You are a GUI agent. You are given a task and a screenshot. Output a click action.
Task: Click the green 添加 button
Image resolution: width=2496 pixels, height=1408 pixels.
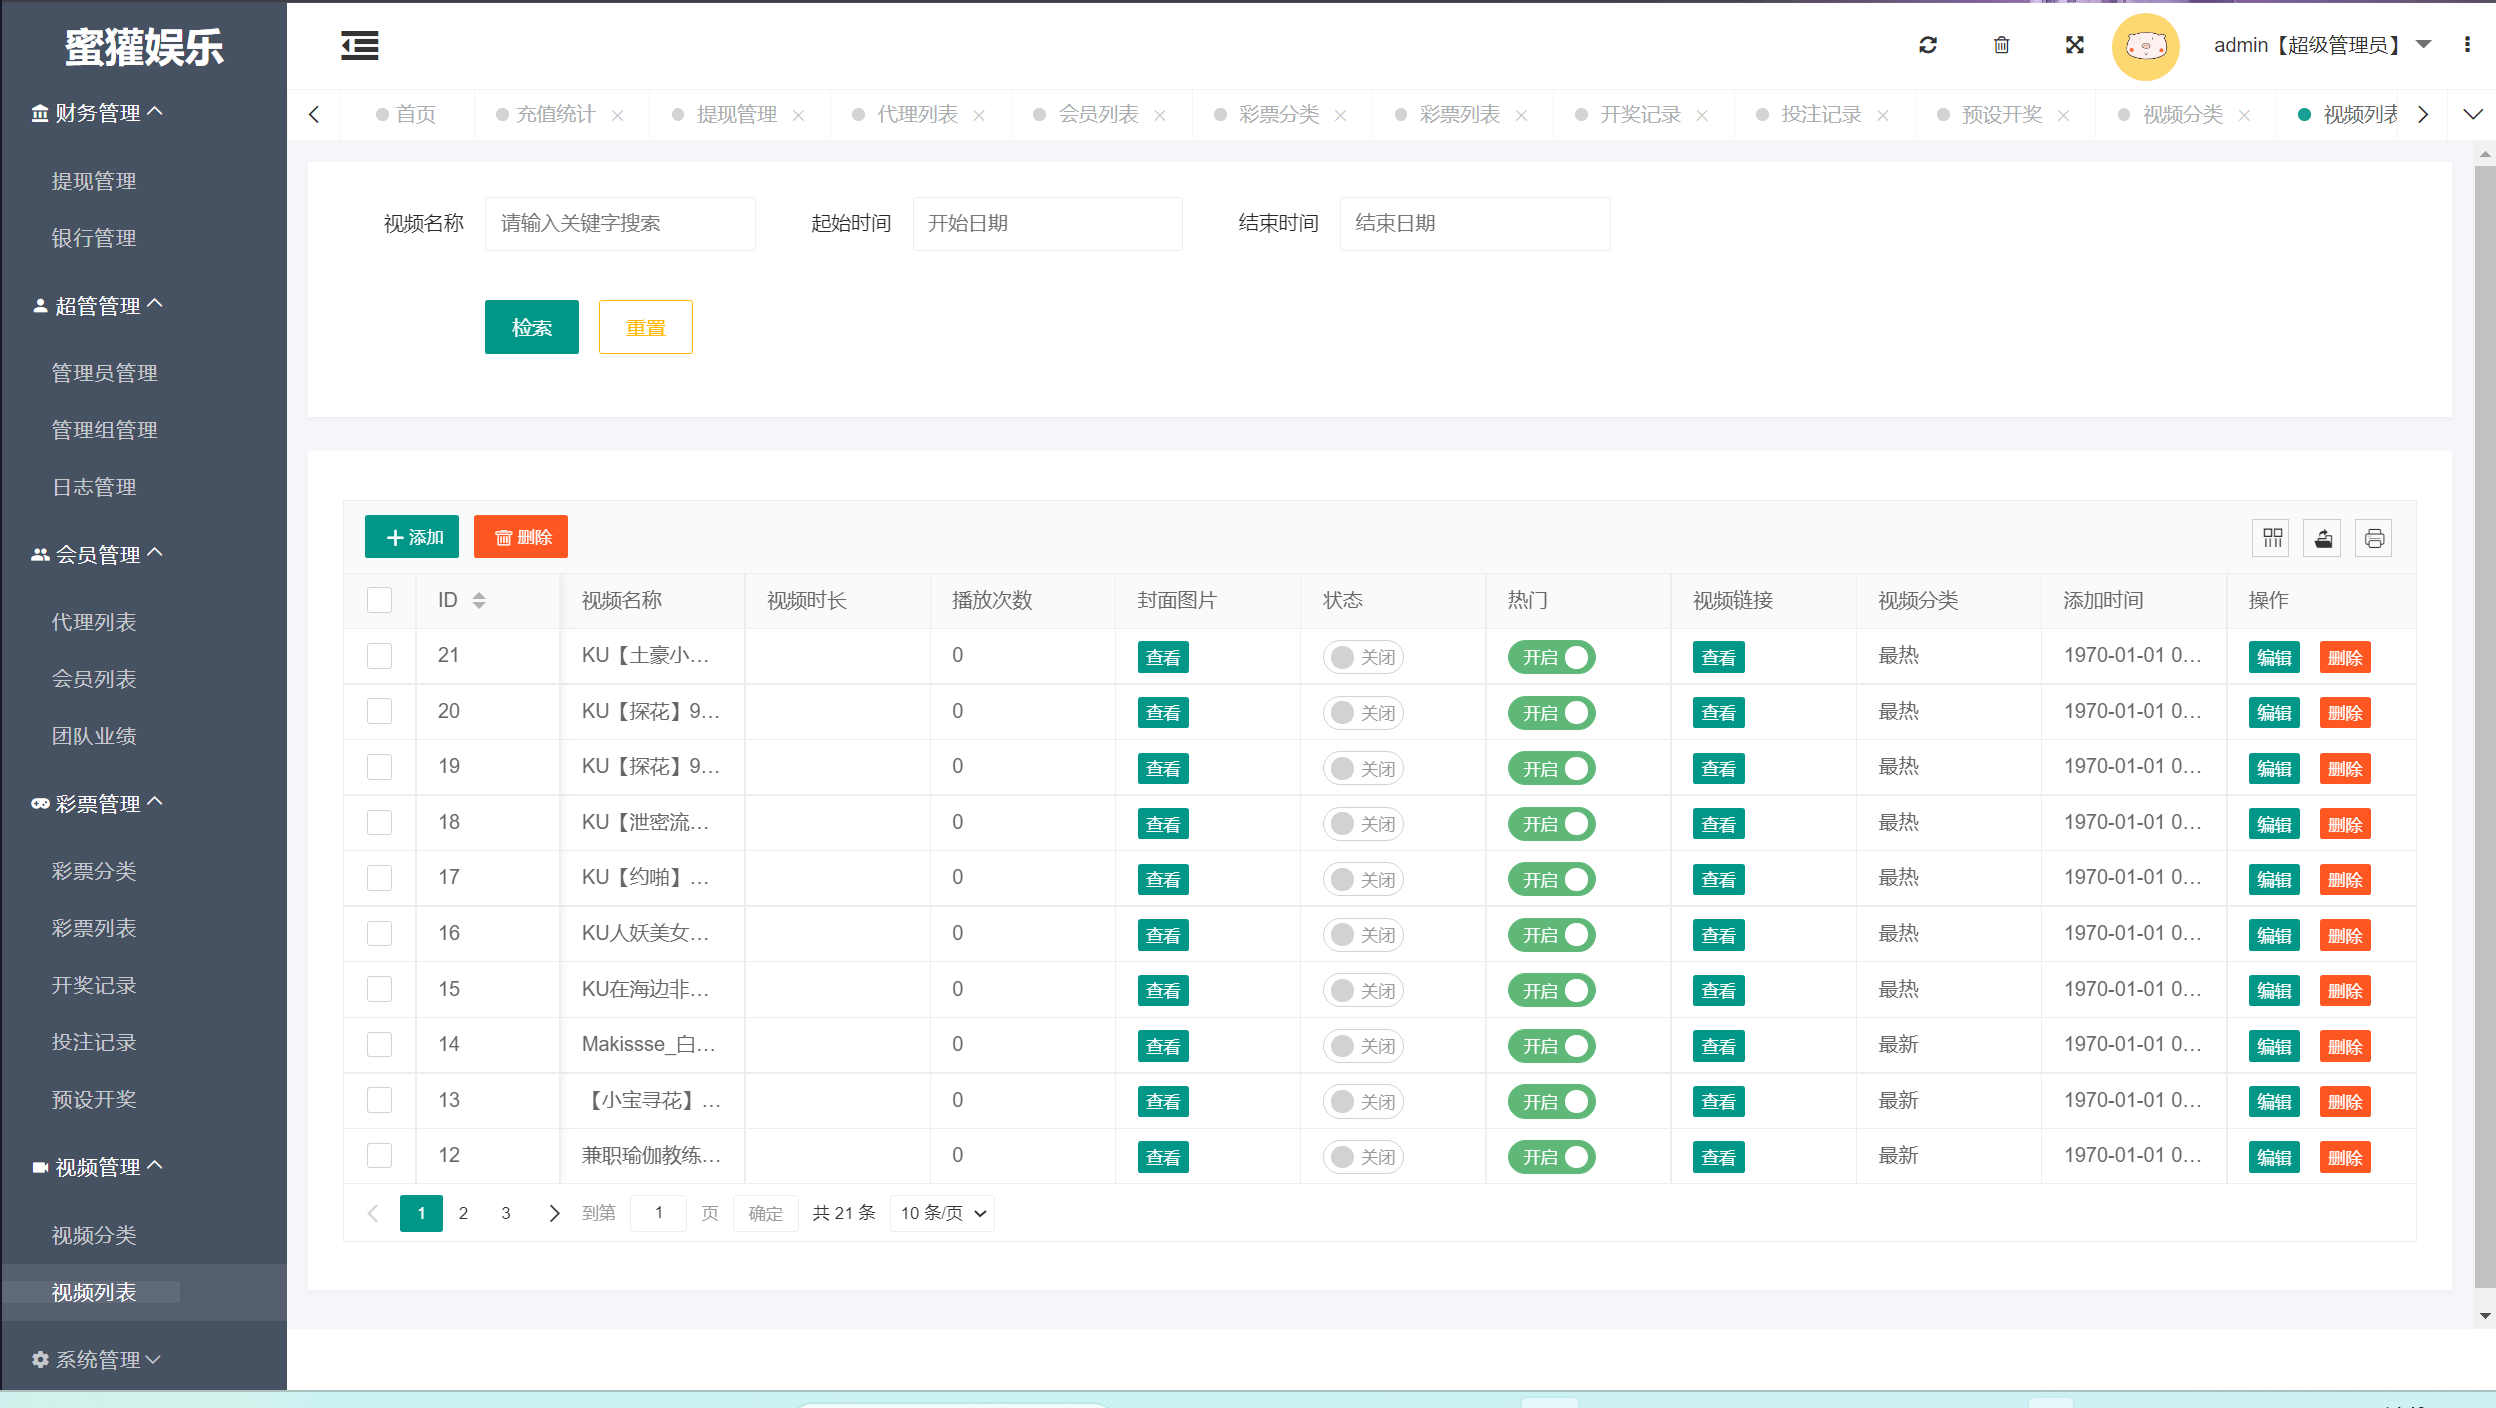(412, 537)
